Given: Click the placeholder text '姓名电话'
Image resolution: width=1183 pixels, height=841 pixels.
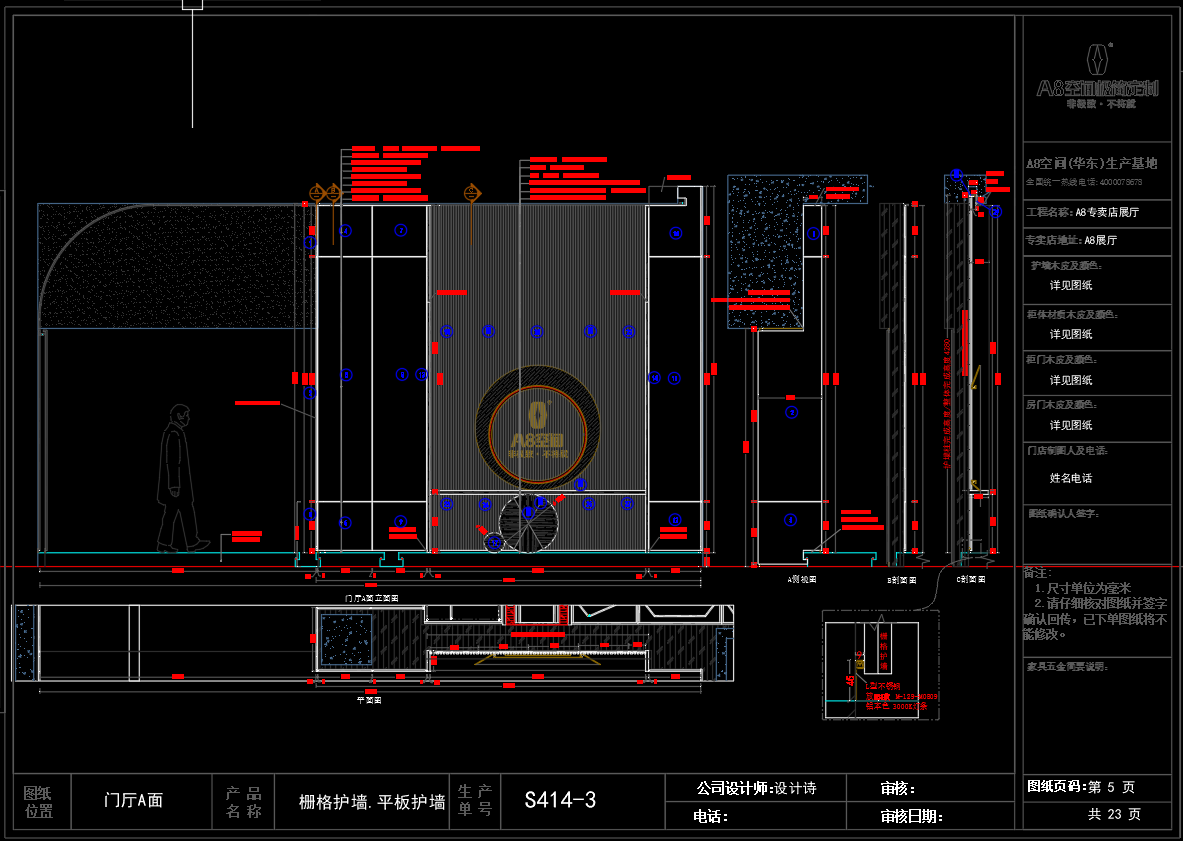Looking at the screenshot, I should [1071, 478].
